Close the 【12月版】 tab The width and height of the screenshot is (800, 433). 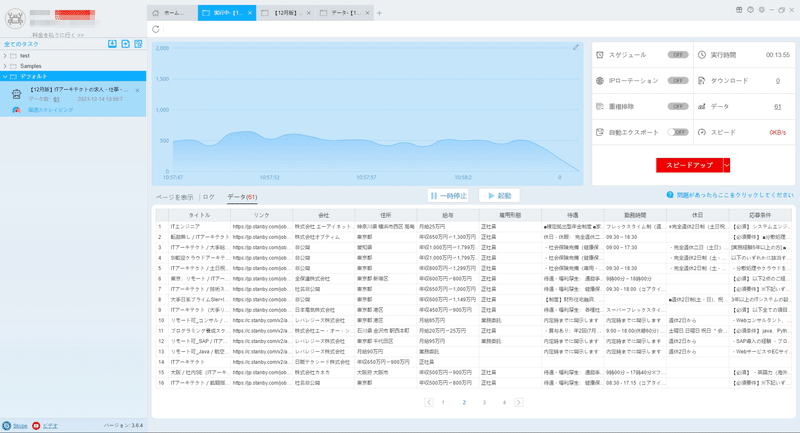[309, 13]
